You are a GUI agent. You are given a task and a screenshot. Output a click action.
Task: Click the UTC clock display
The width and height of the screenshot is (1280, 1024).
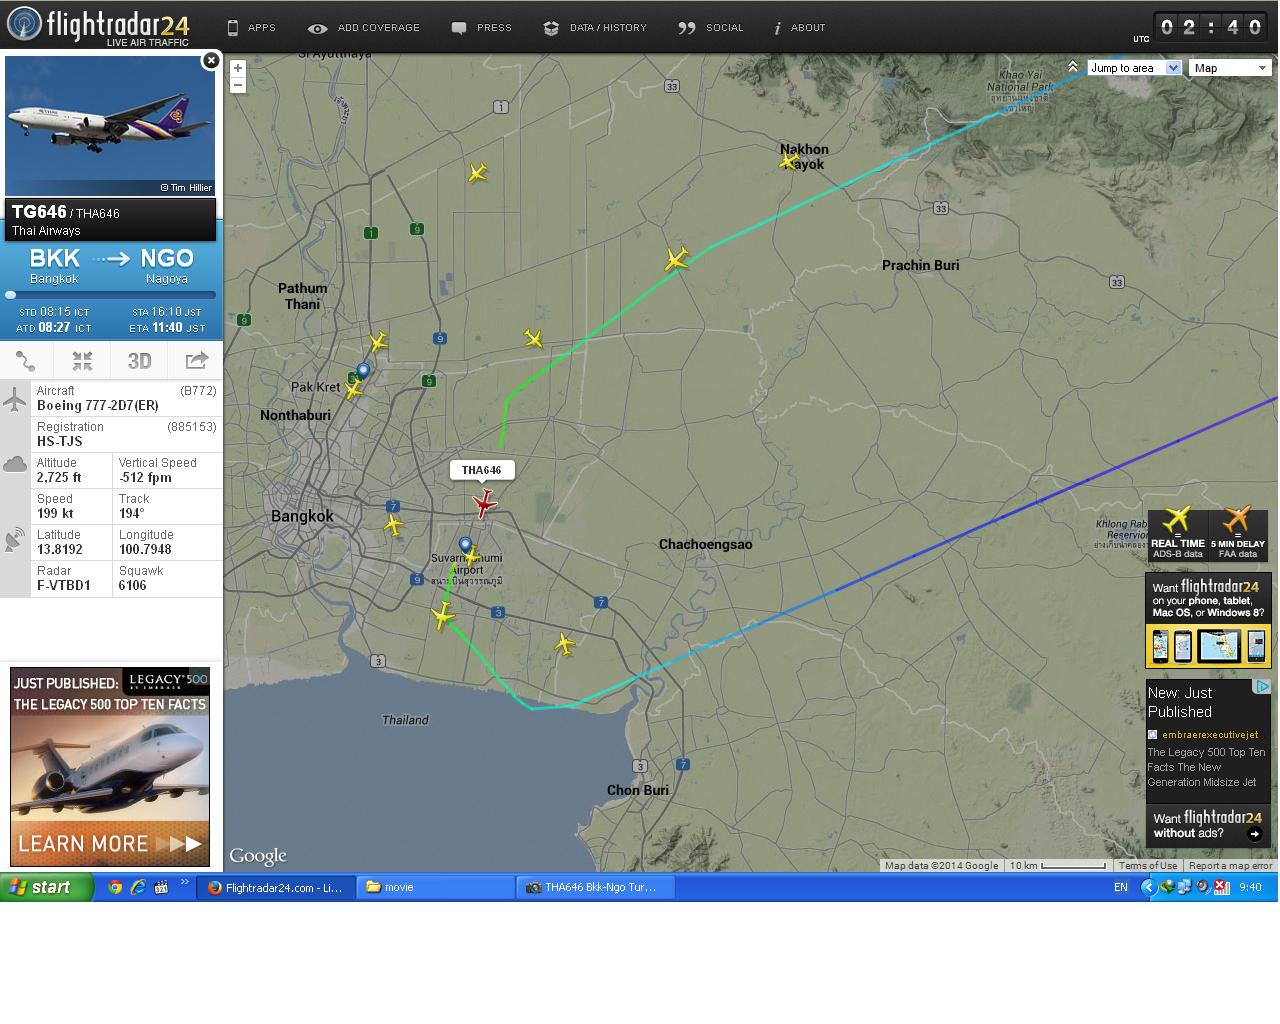tap(1211, 28)
